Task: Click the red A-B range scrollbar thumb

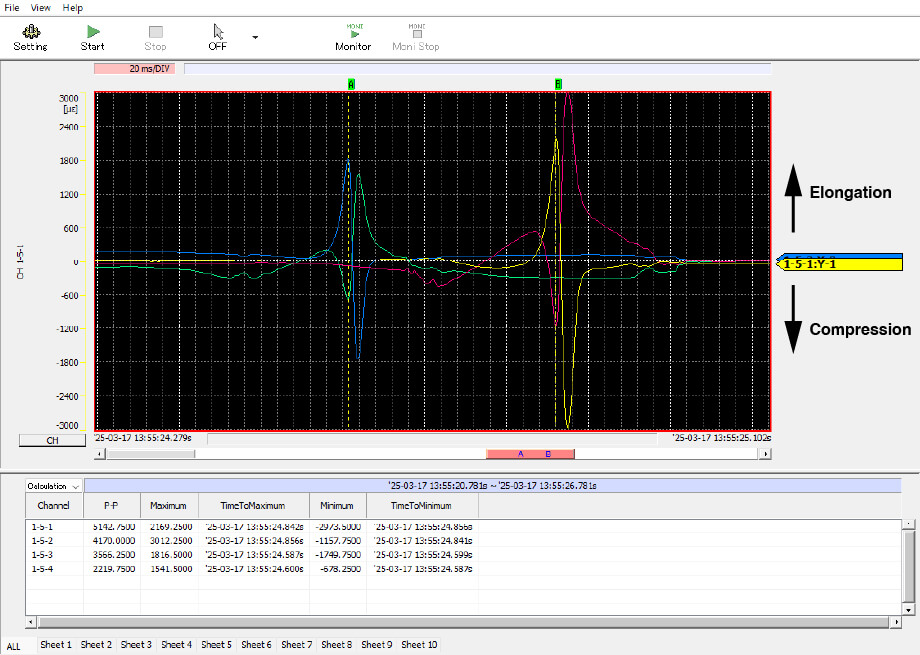Action: coord(530,454)
